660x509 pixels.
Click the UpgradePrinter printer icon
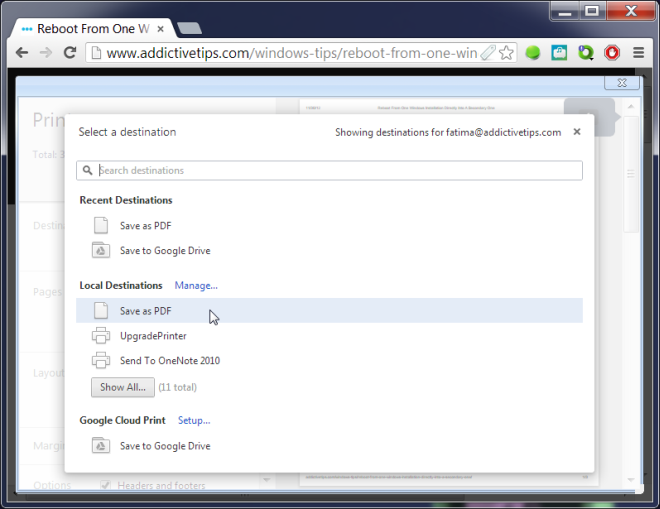click(x=101, y=336)
